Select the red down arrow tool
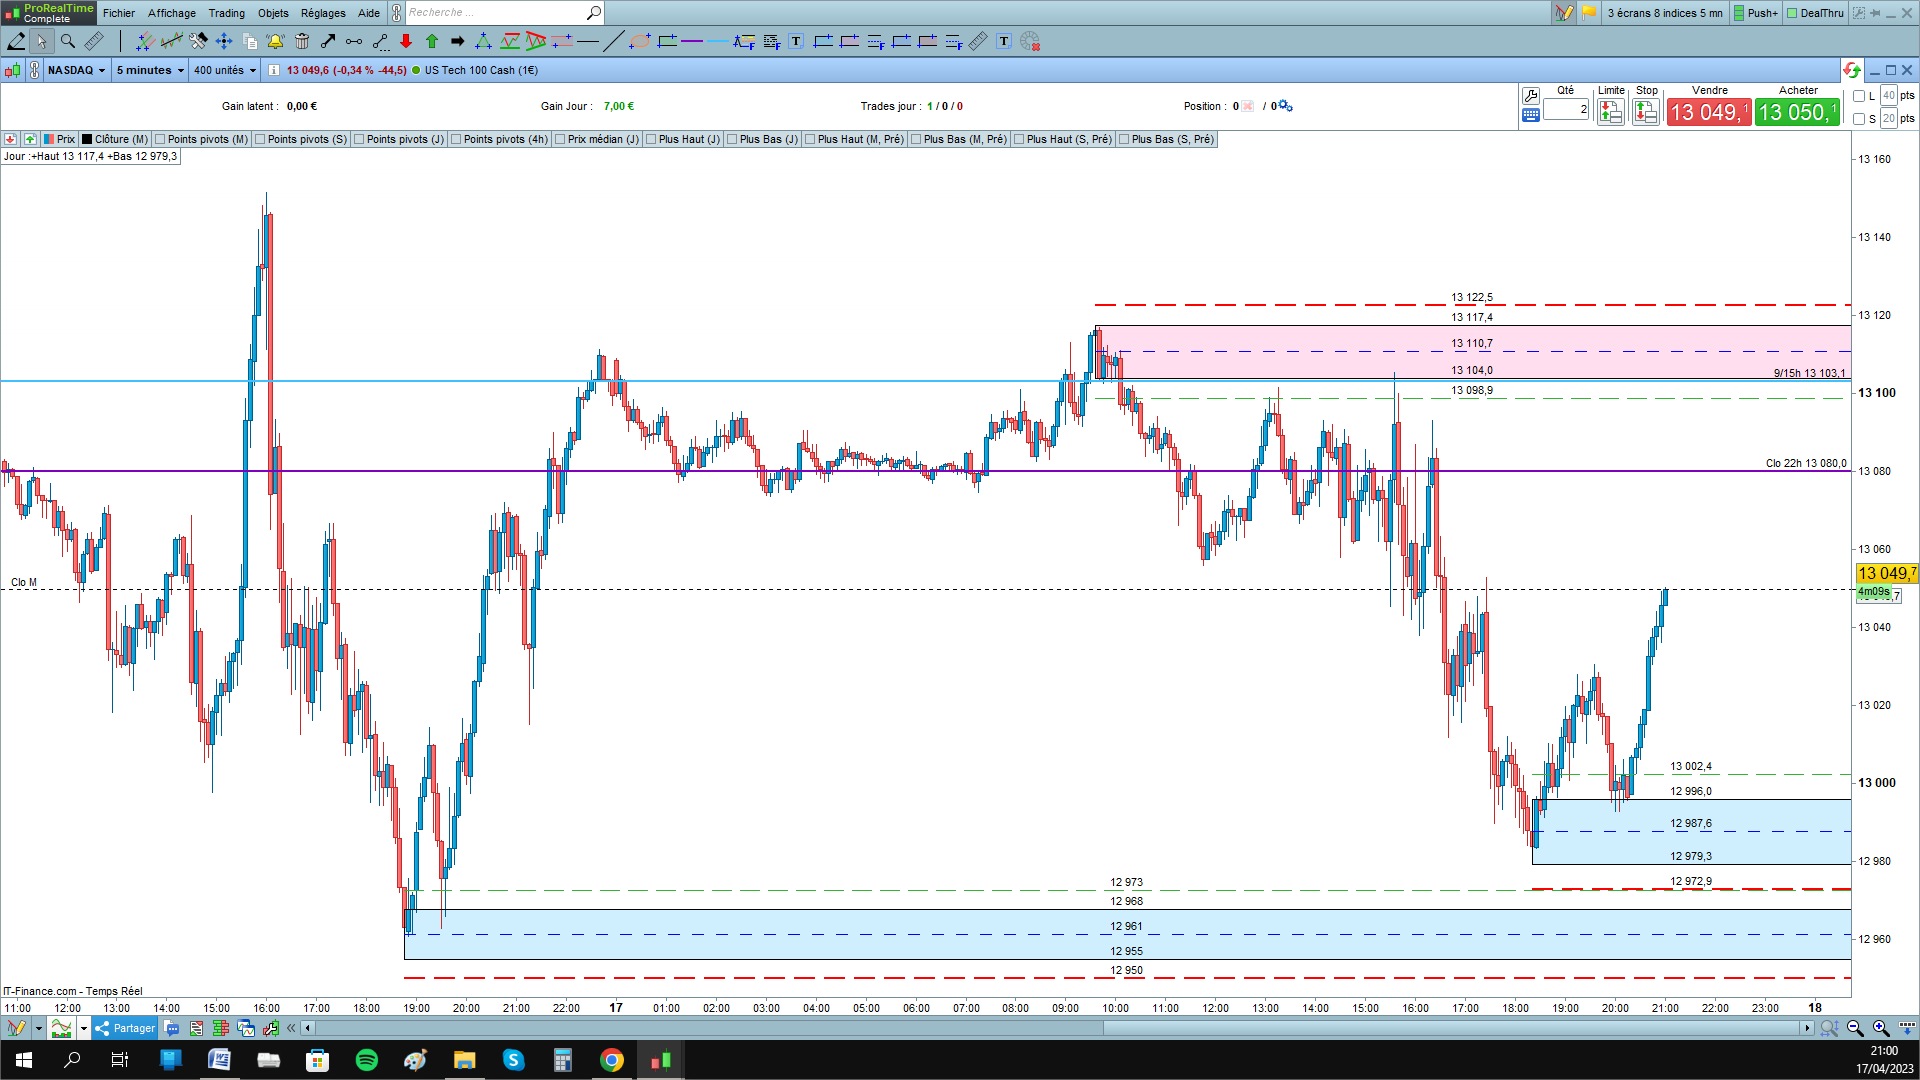 click(406, 41)
